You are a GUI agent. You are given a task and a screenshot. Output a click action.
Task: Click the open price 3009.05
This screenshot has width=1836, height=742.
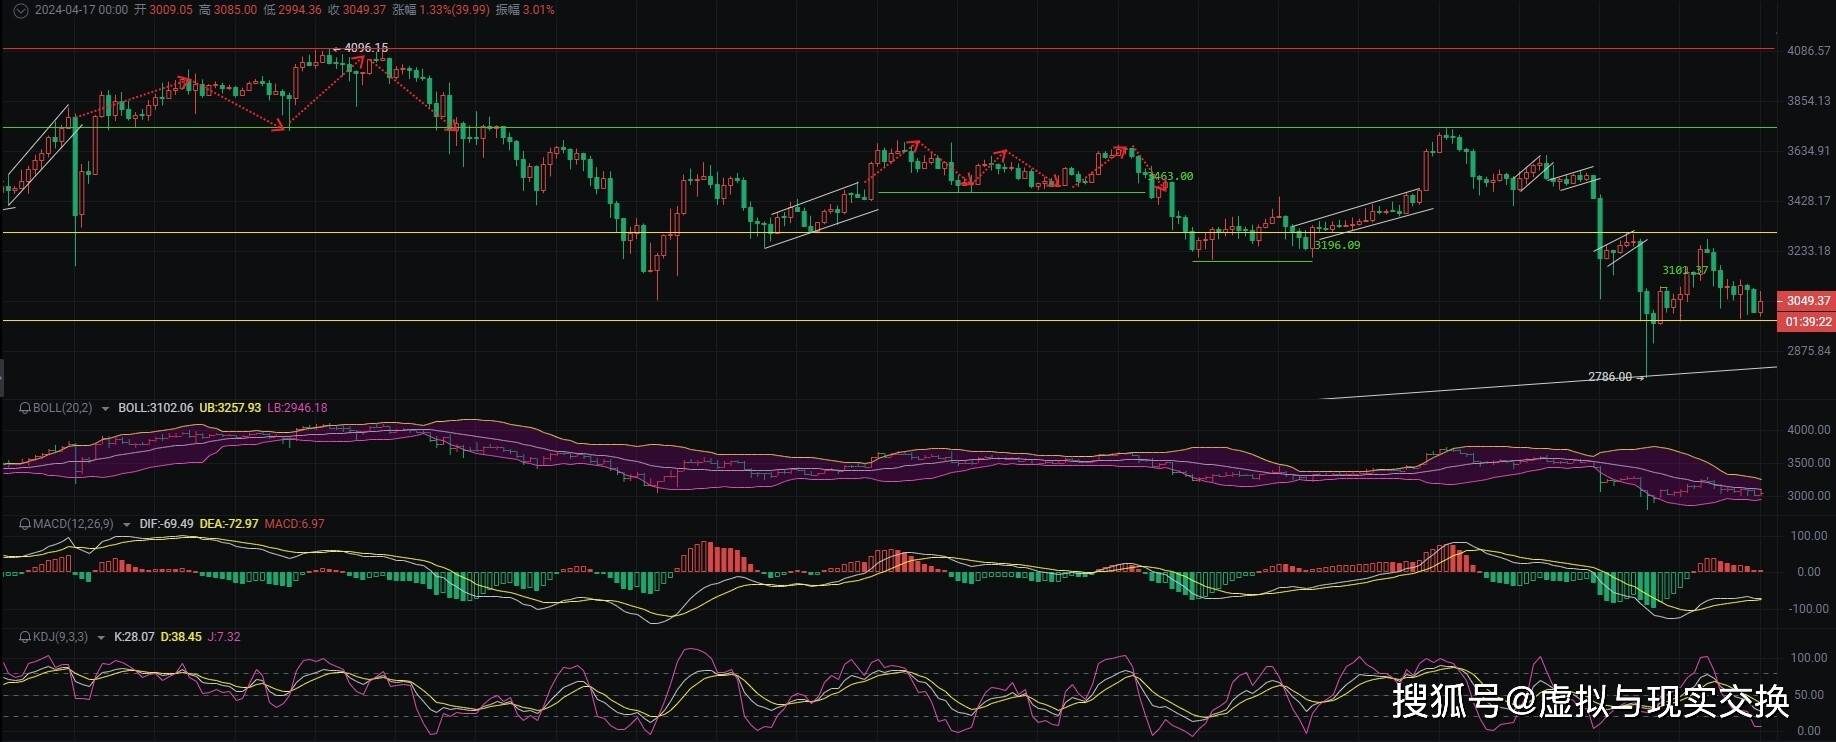tap(171, 10)
